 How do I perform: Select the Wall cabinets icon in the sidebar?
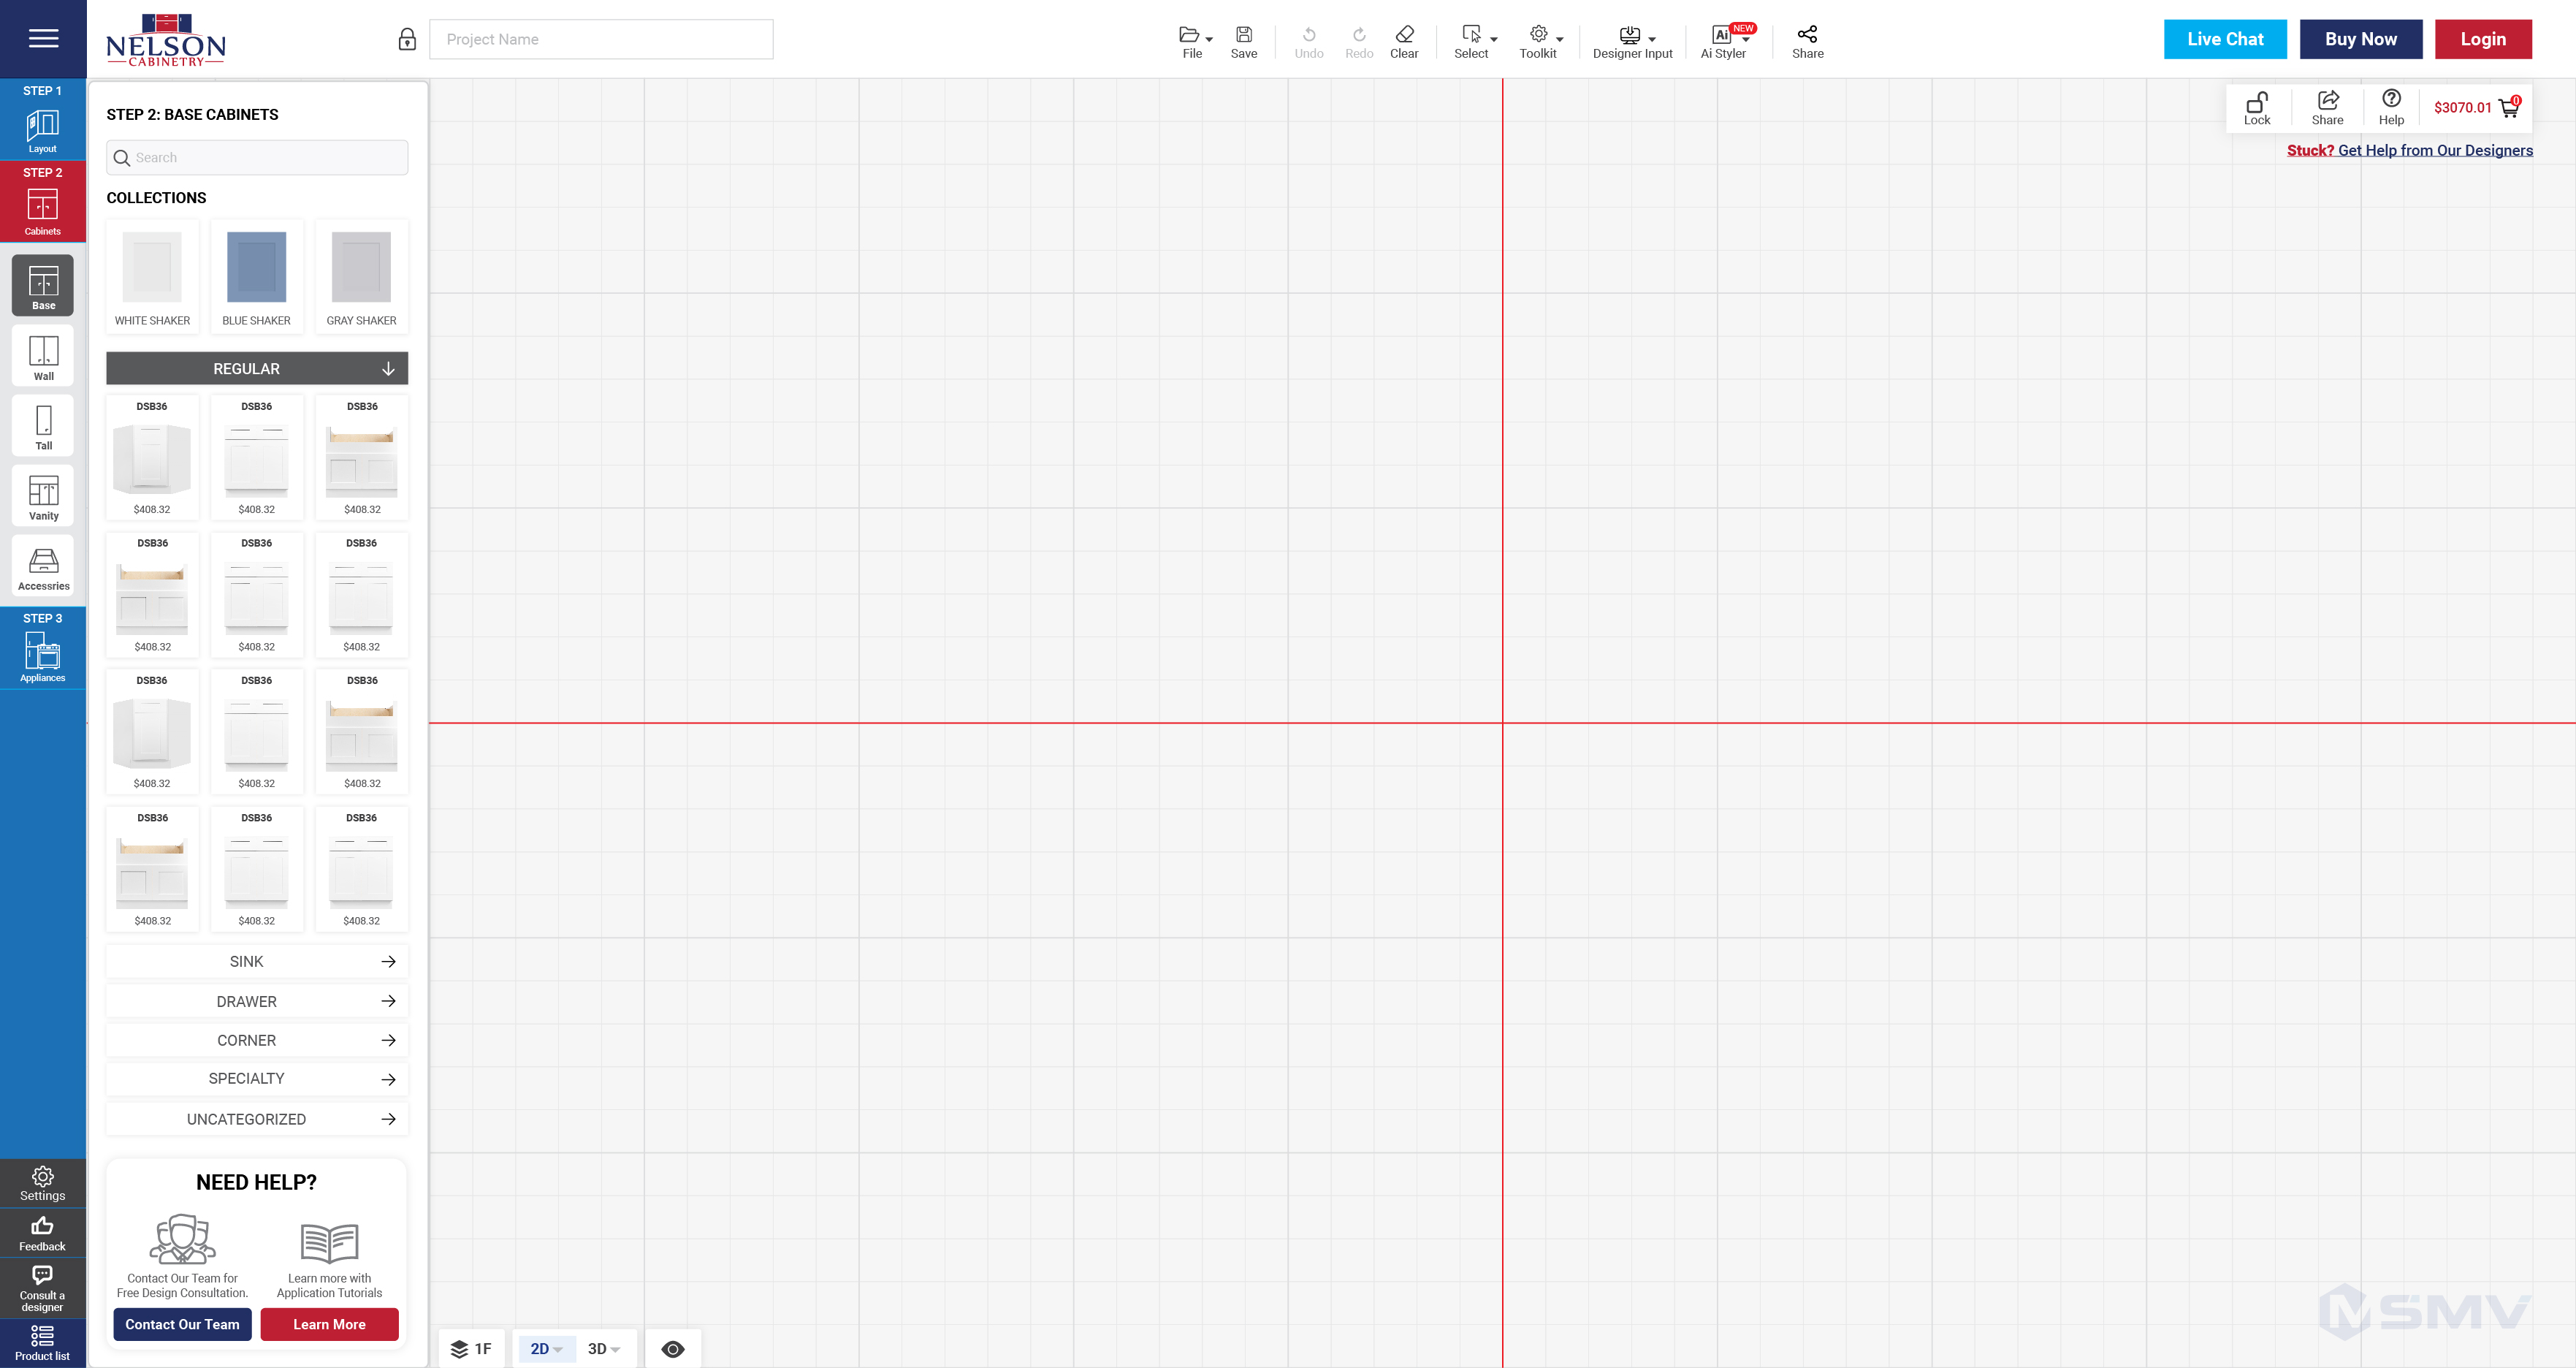point(42,355)
